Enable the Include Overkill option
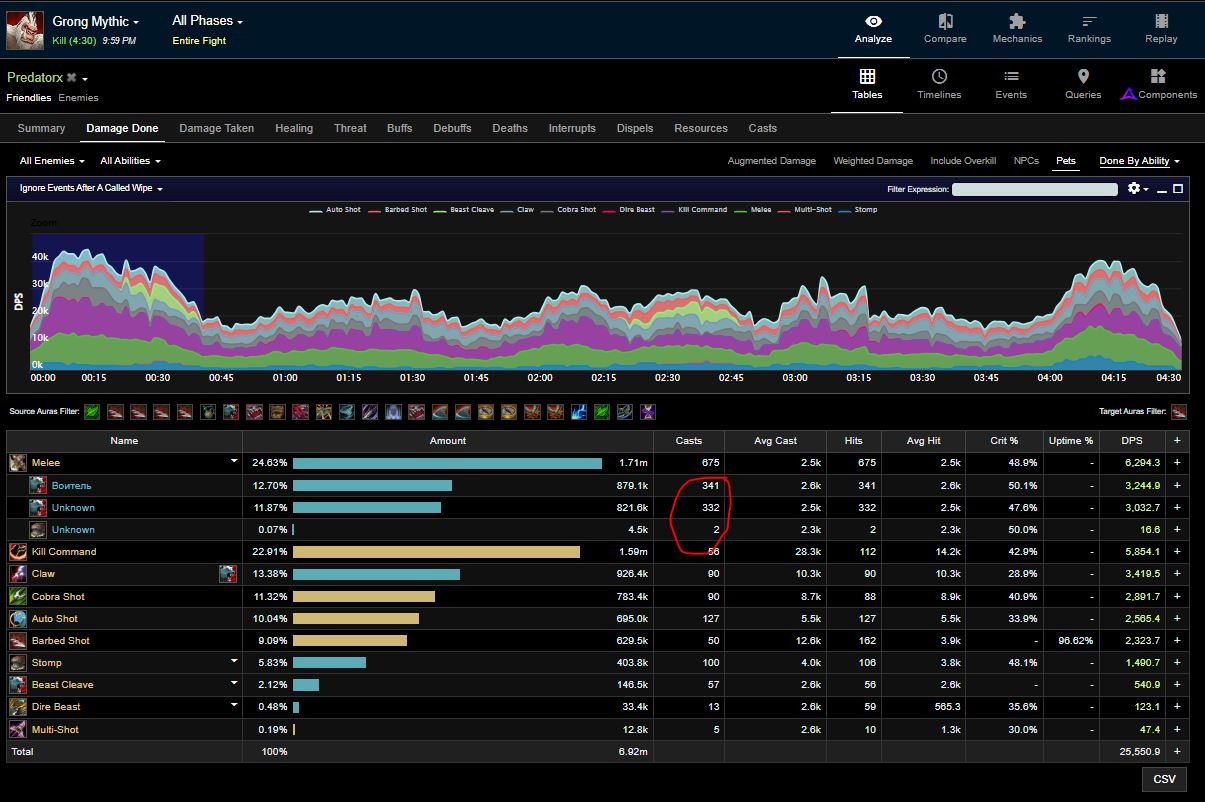 (x=962, y=161)
